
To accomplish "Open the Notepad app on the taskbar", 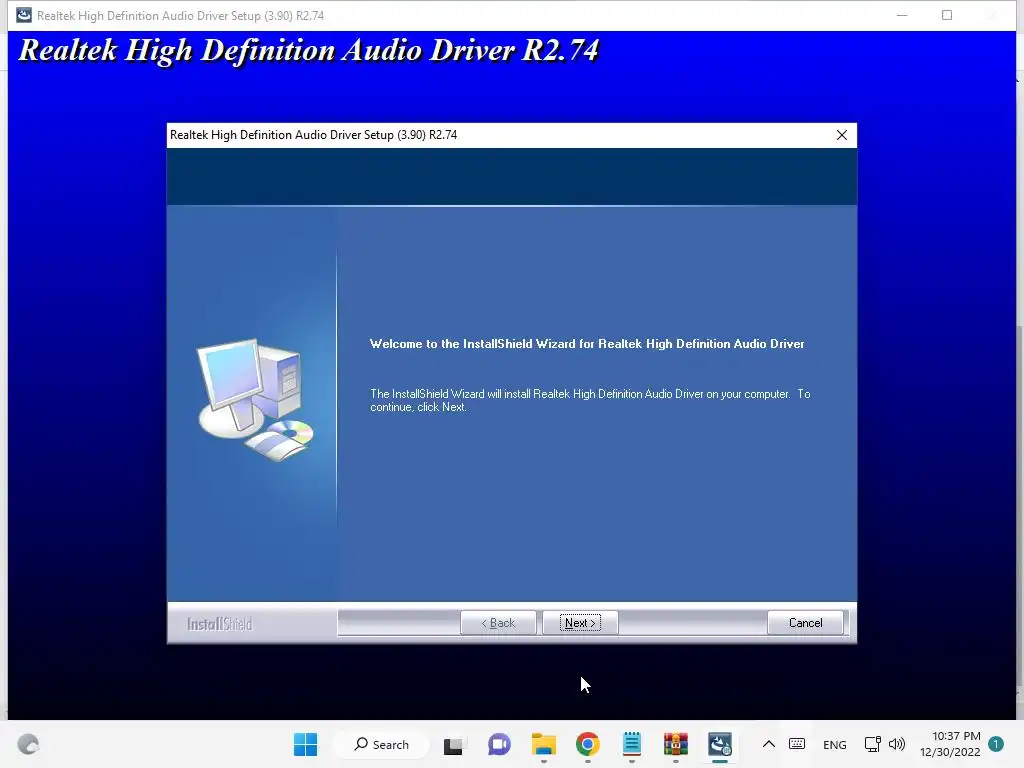I will pos(632,744).
